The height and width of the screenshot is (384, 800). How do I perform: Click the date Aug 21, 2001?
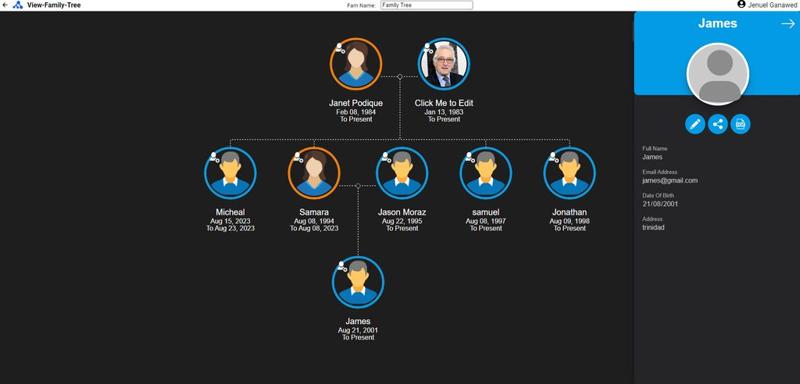pos(358,330)
